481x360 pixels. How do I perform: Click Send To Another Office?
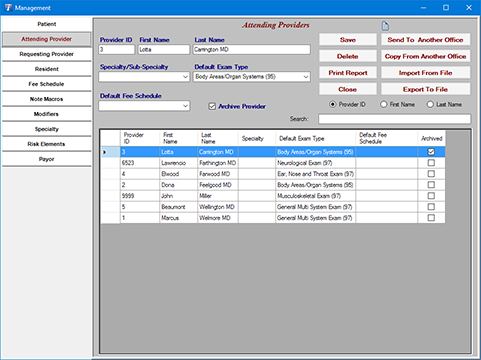(426, 40)
